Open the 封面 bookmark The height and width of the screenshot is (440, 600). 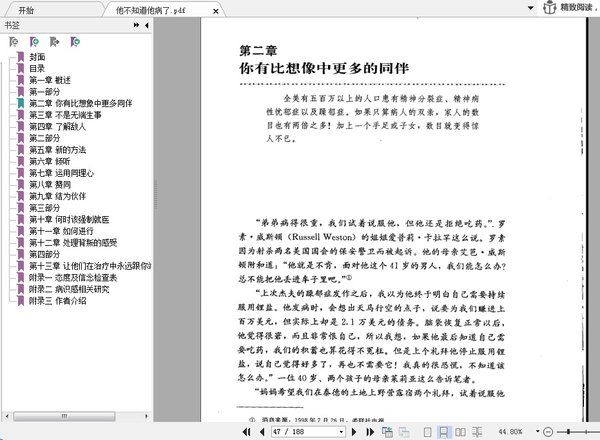click(x=37, y=57)
